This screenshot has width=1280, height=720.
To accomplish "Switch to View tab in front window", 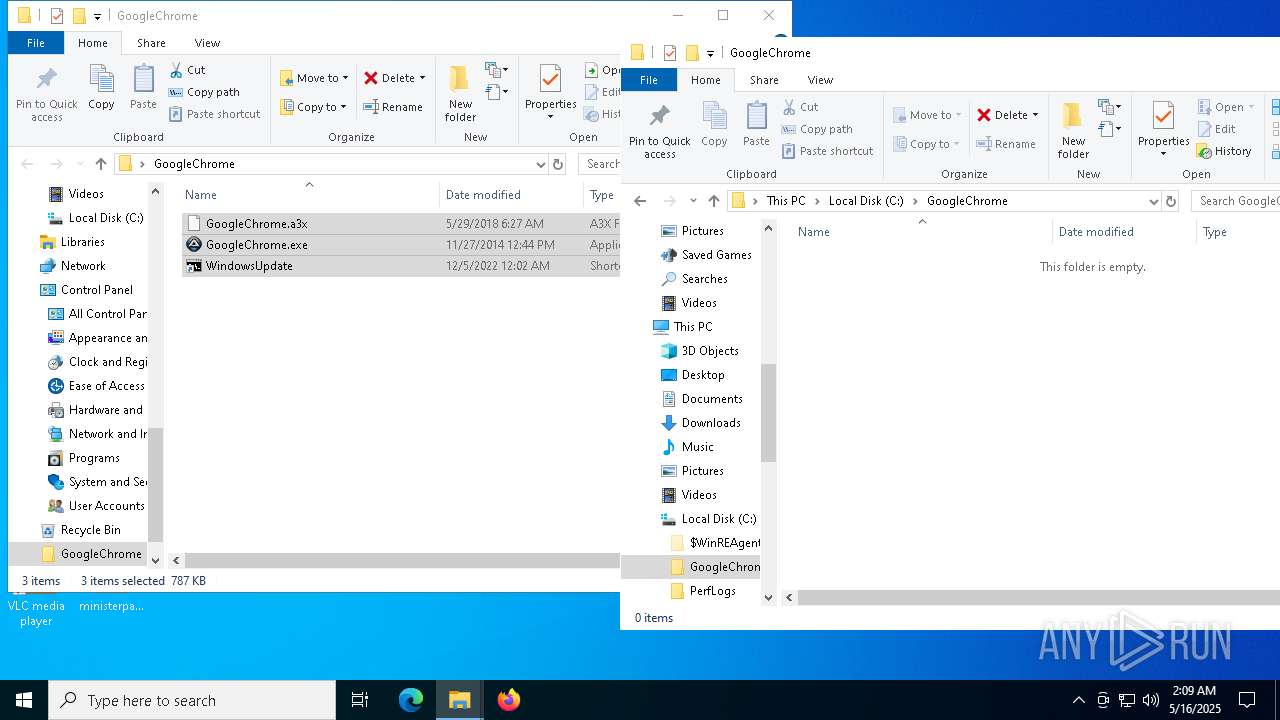I will pos(820,80).
